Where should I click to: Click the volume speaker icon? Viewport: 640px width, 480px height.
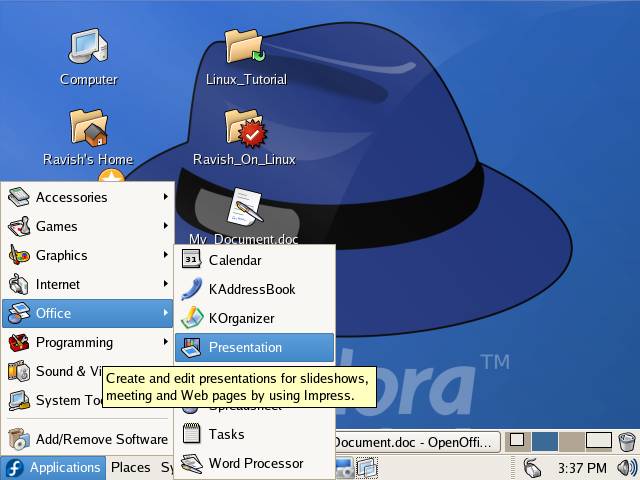pos(627,467)
